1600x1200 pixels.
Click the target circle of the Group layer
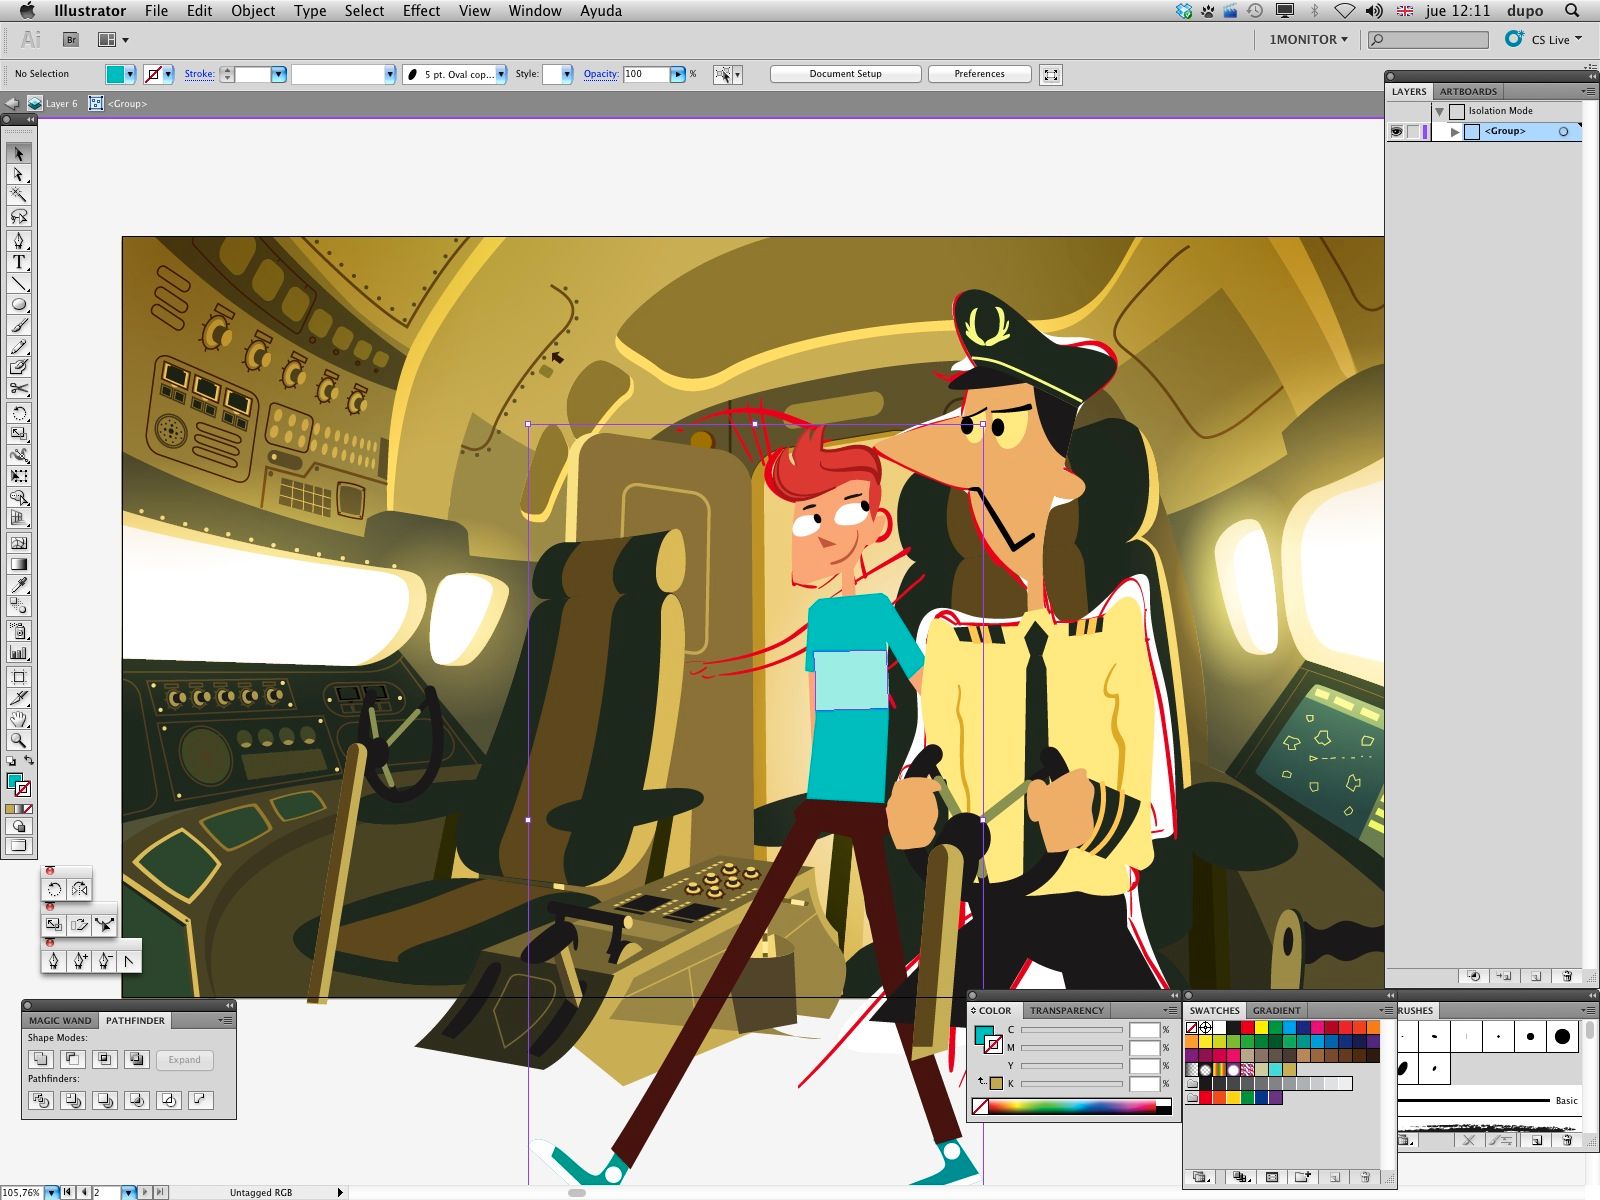pyautogui.click(x=1563, y=132)
